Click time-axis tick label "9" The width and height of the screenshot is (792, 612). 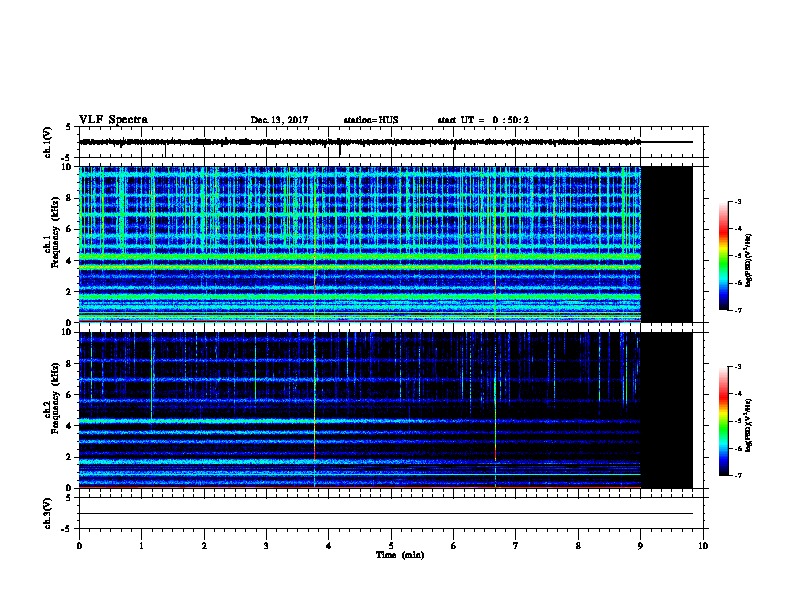pyautogui.click(x=640, y=546)
